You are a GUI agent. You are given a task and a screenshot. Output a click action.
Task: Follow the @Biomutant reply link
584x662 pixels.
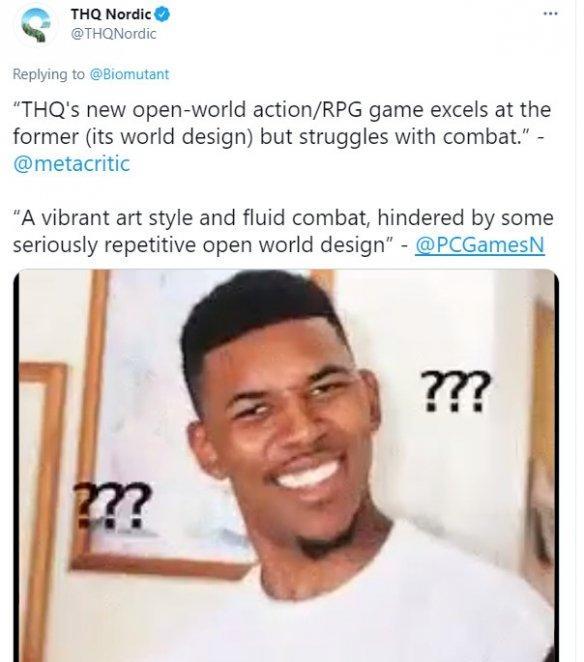[x=129, y=74]
